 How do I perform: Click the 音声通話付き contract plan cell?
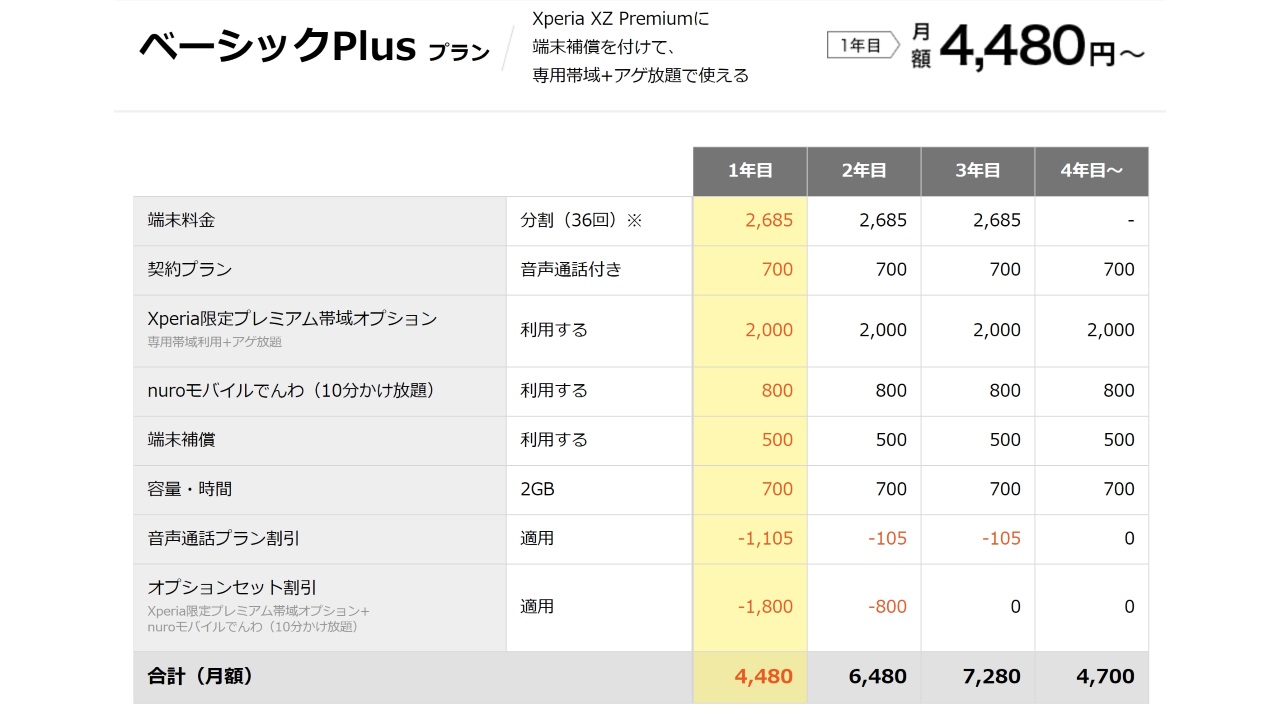point(570,269)
